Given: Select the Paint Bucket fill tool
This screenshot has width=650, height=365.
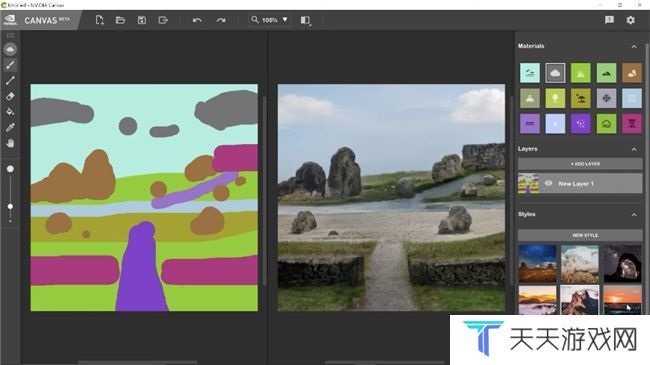Looking at the screenshot, I should [10, 112].
